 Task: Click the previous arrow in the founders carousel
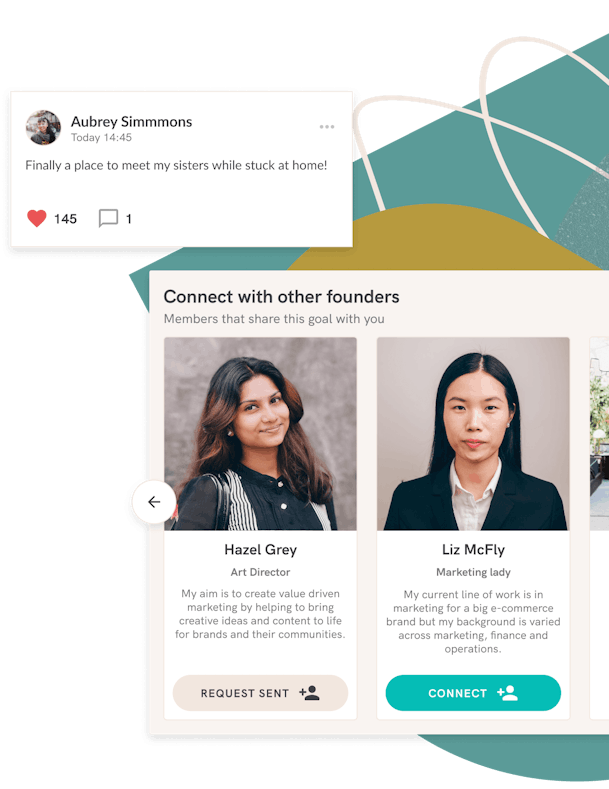click(x=154, y=502)
